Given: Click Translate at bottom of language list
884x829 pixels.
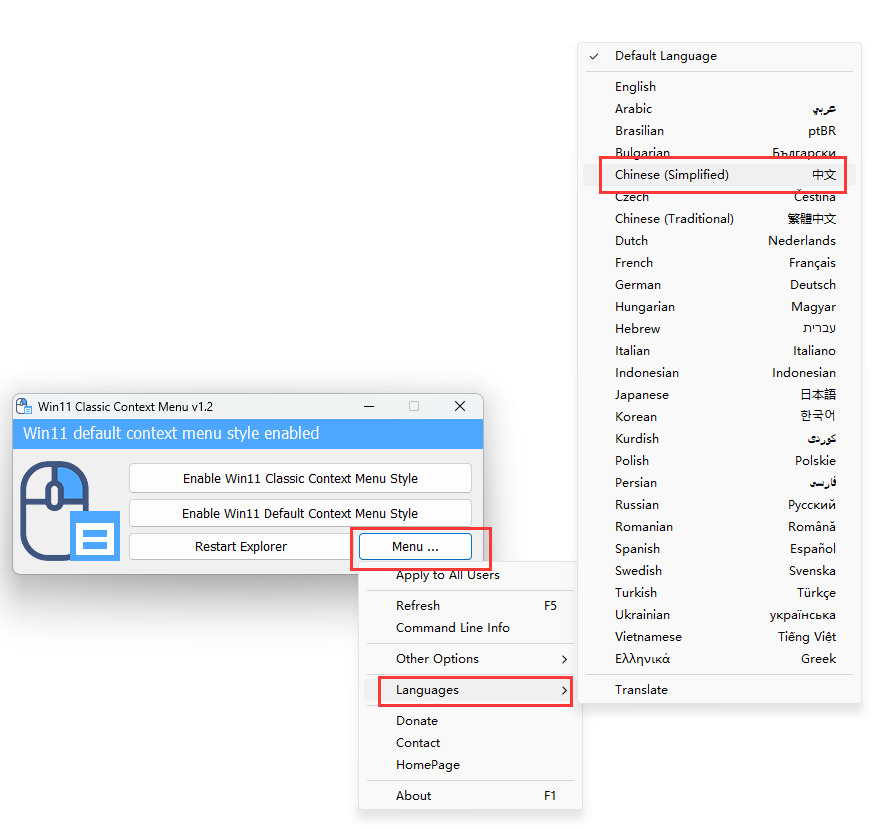Looking at the screenshot, I should [x=719, y=690].
